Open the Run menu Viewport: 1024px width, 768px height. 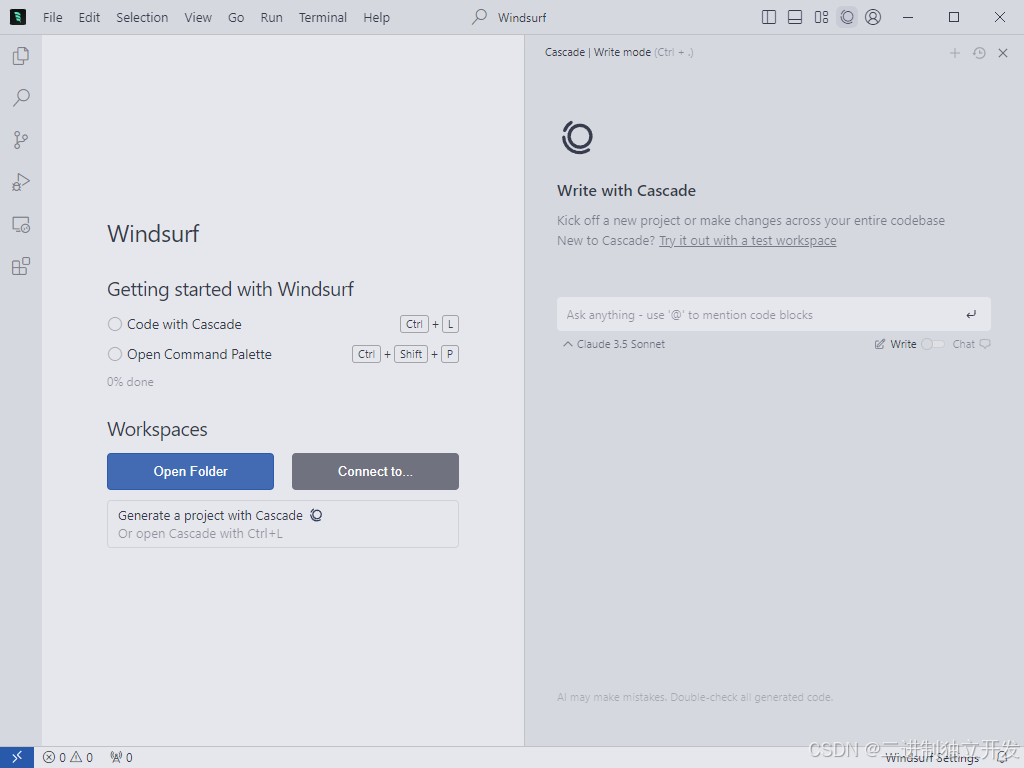(x=272, y=18)
